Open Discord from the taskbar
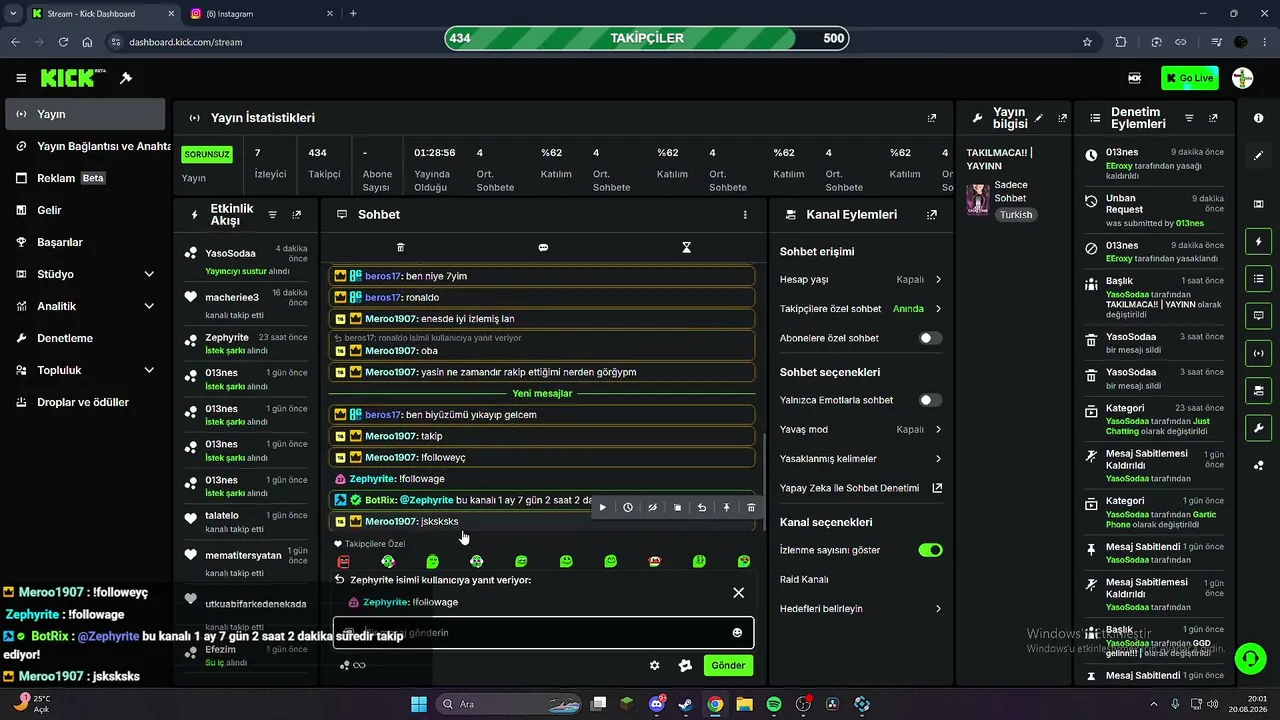Viewport: 1280px width, 720px height. [656, 704]
